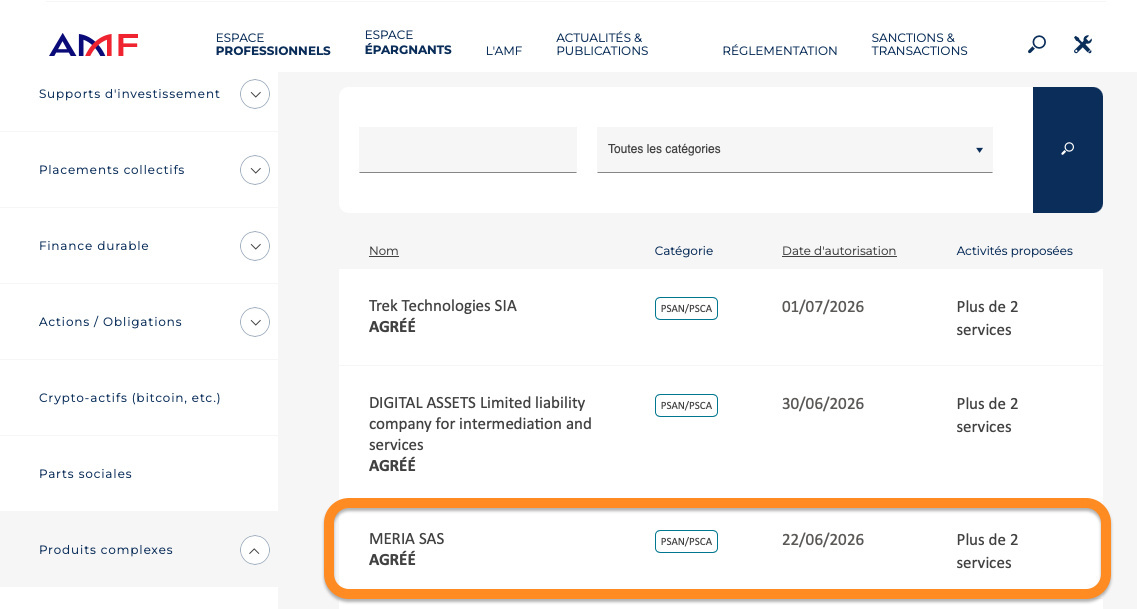
Task: Expand Actions / Obligations section
Action: tap(255, 323)
